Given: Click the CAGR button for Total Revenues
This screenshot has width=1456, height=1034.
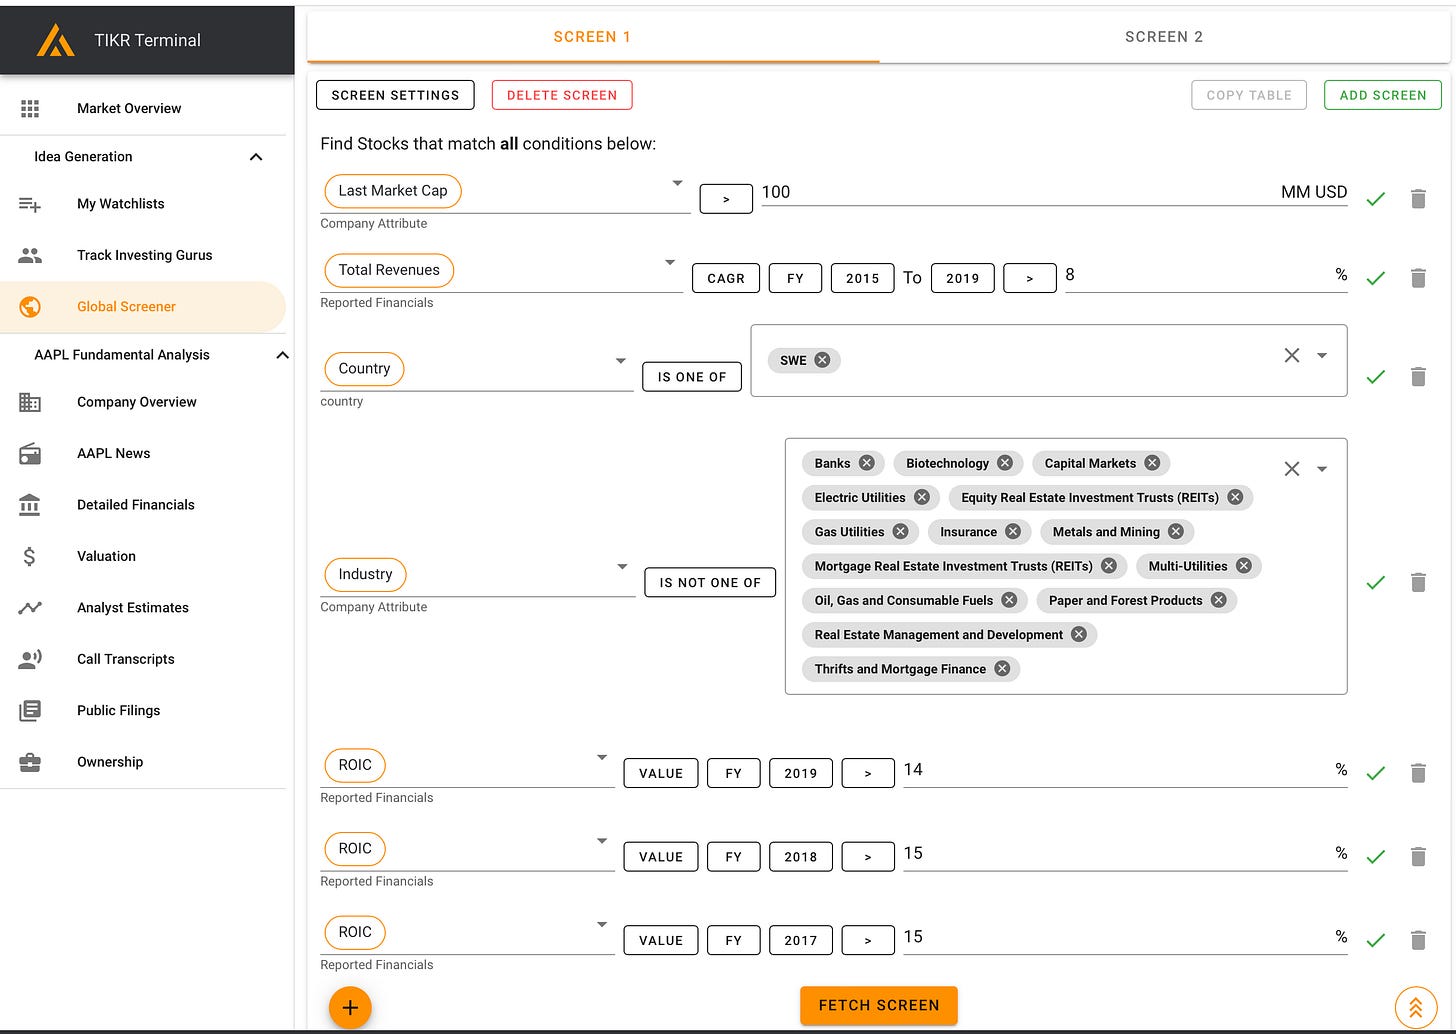Looking at the screenshot, I should pos(726,278).
